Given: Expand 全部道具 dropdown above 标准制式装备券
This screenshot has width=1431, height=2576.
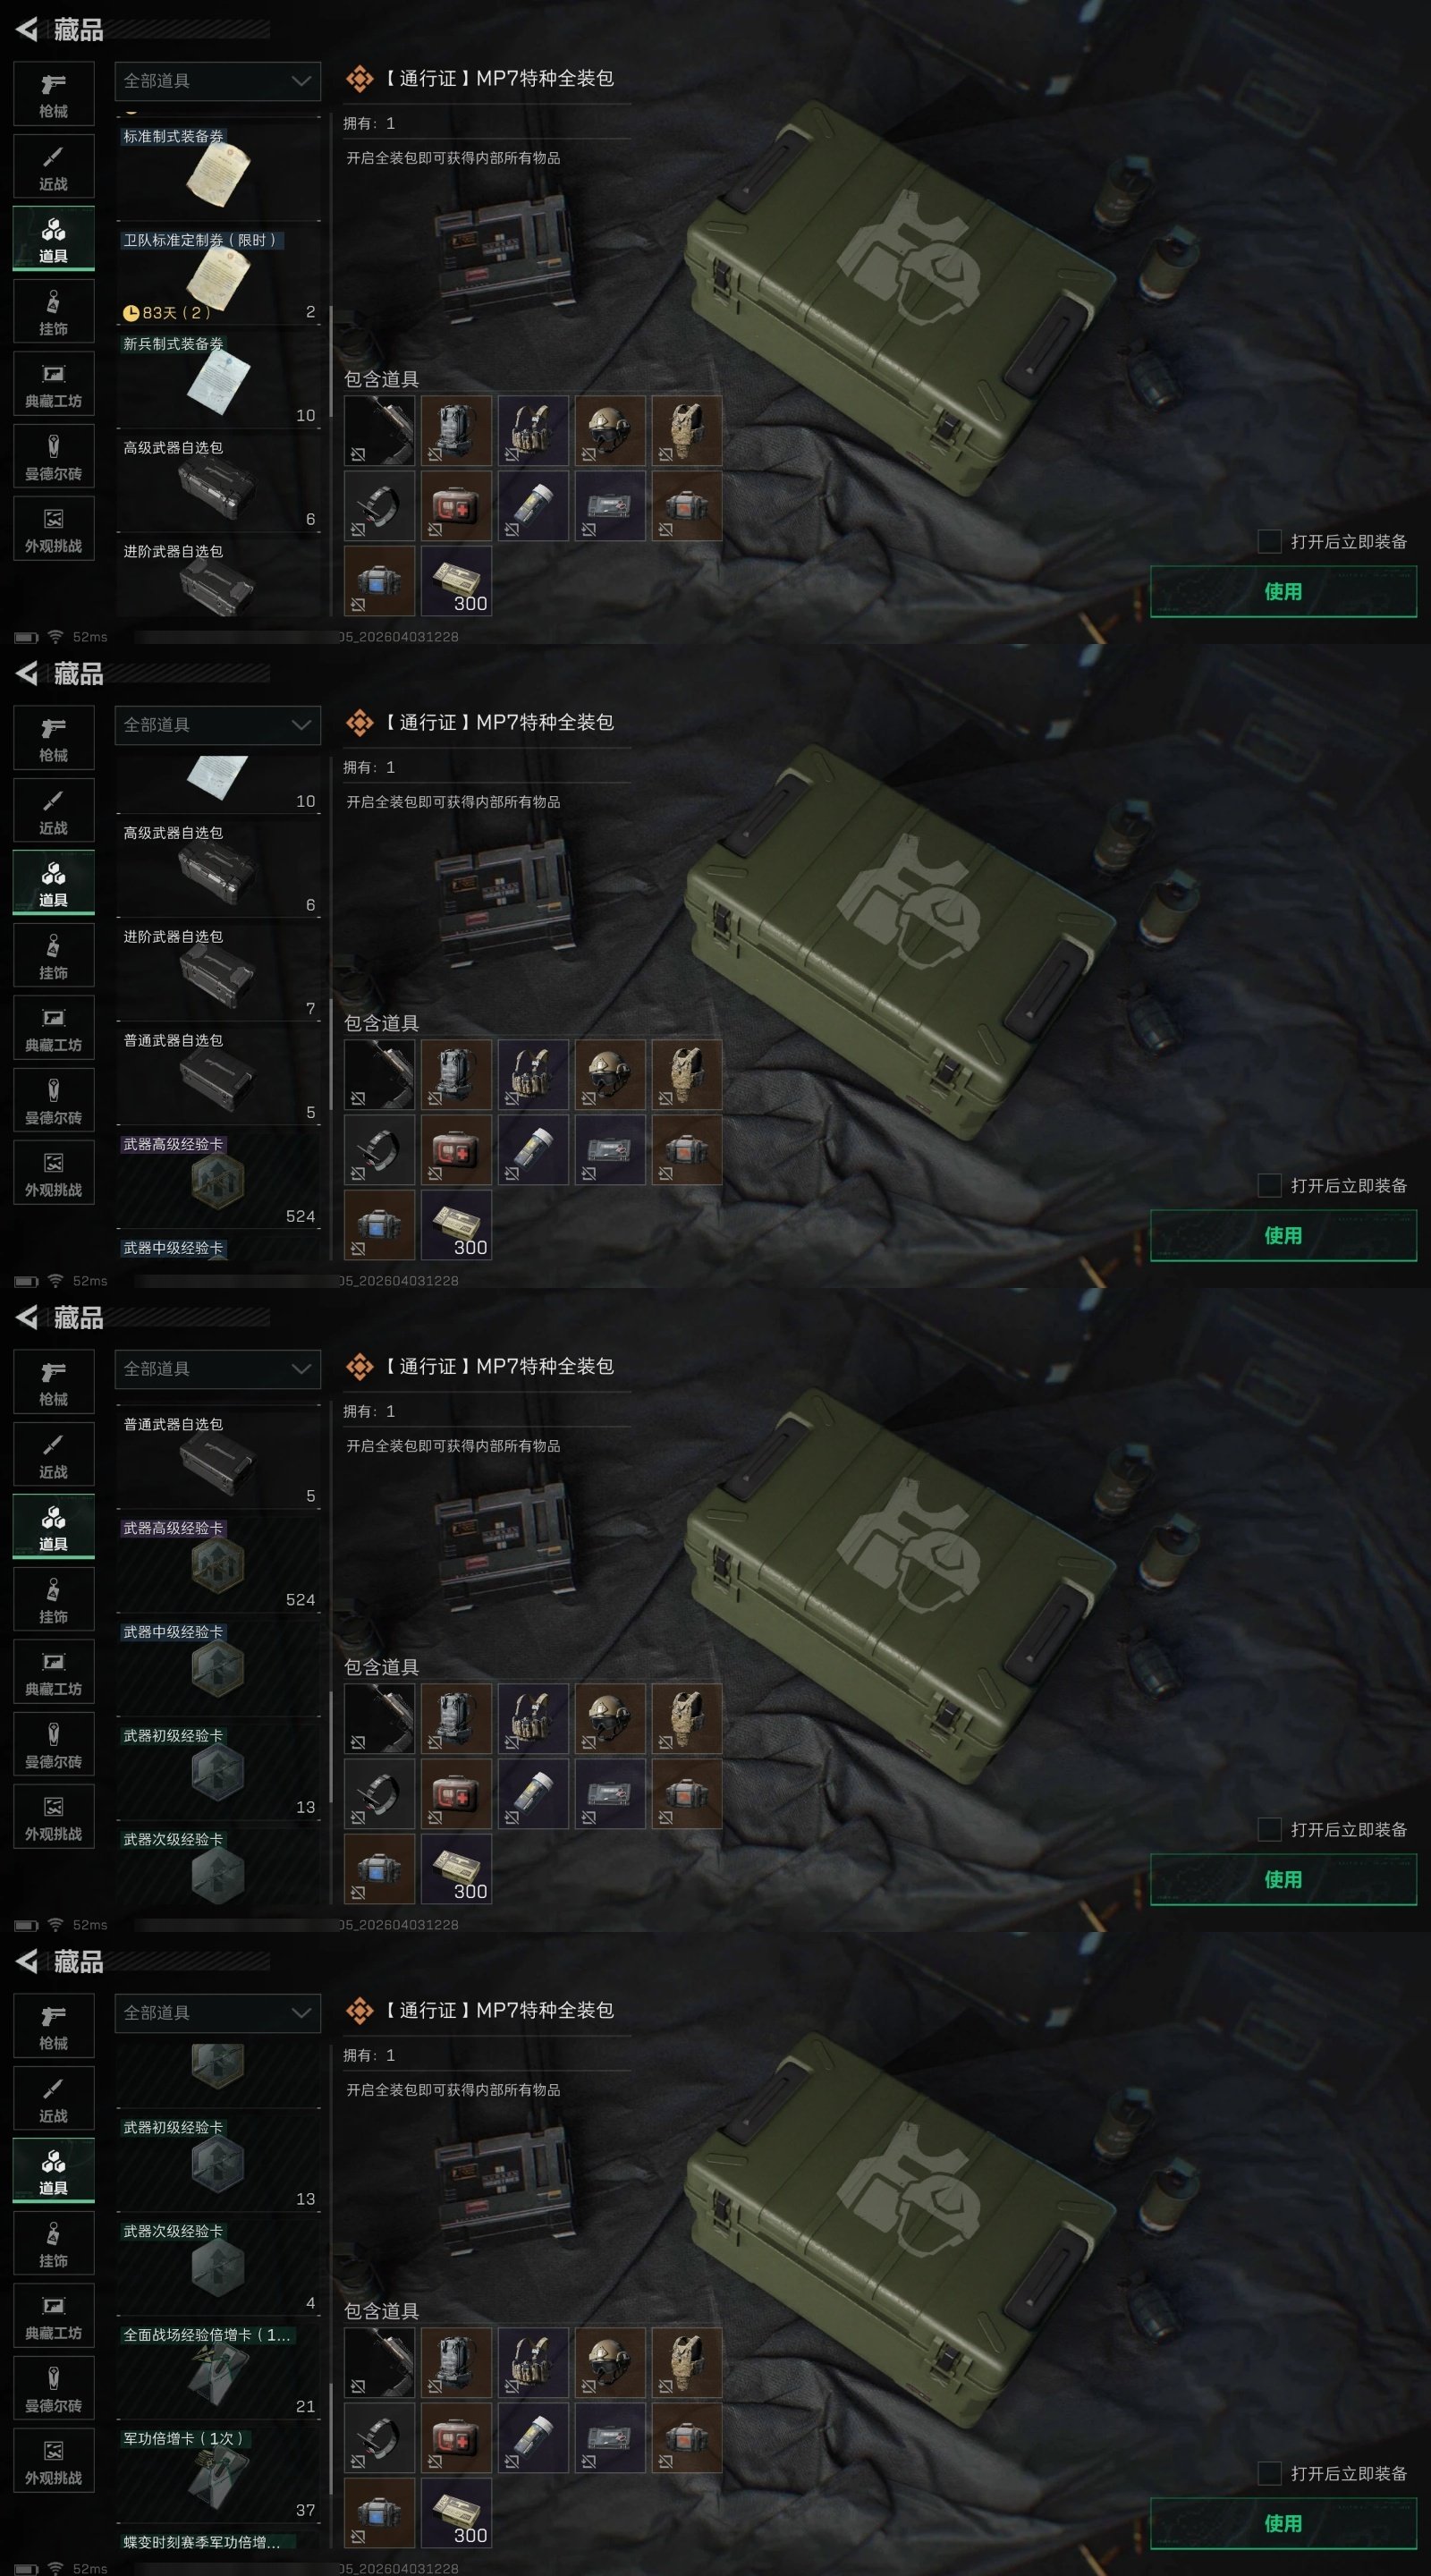Looking at the screenshot, I should click(x=218, y=81).
